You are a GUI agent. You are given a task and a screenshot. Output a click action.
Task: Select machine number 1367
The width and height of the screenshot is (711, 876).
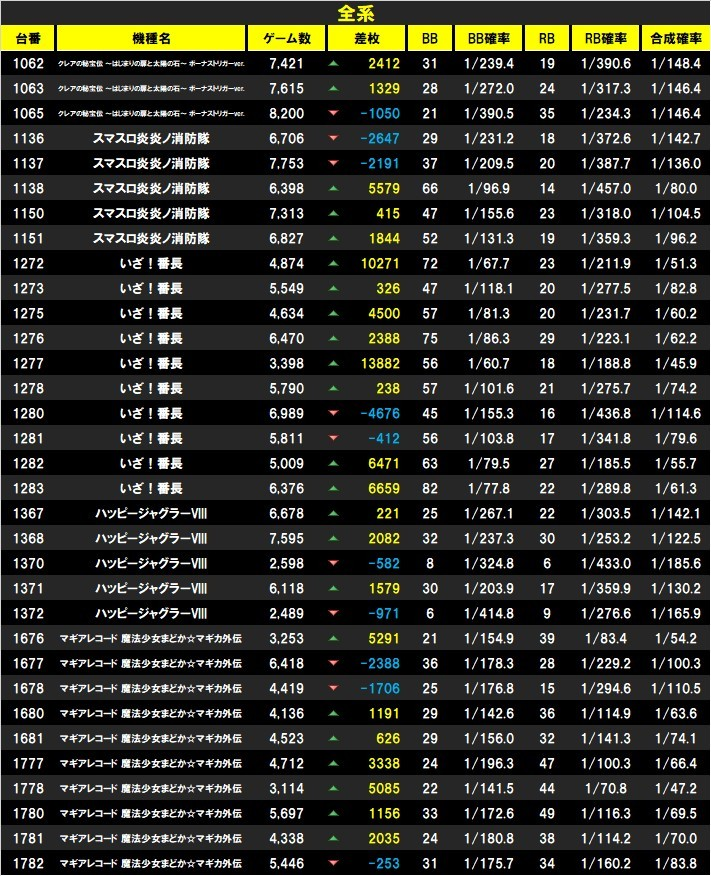coord(28,513)
